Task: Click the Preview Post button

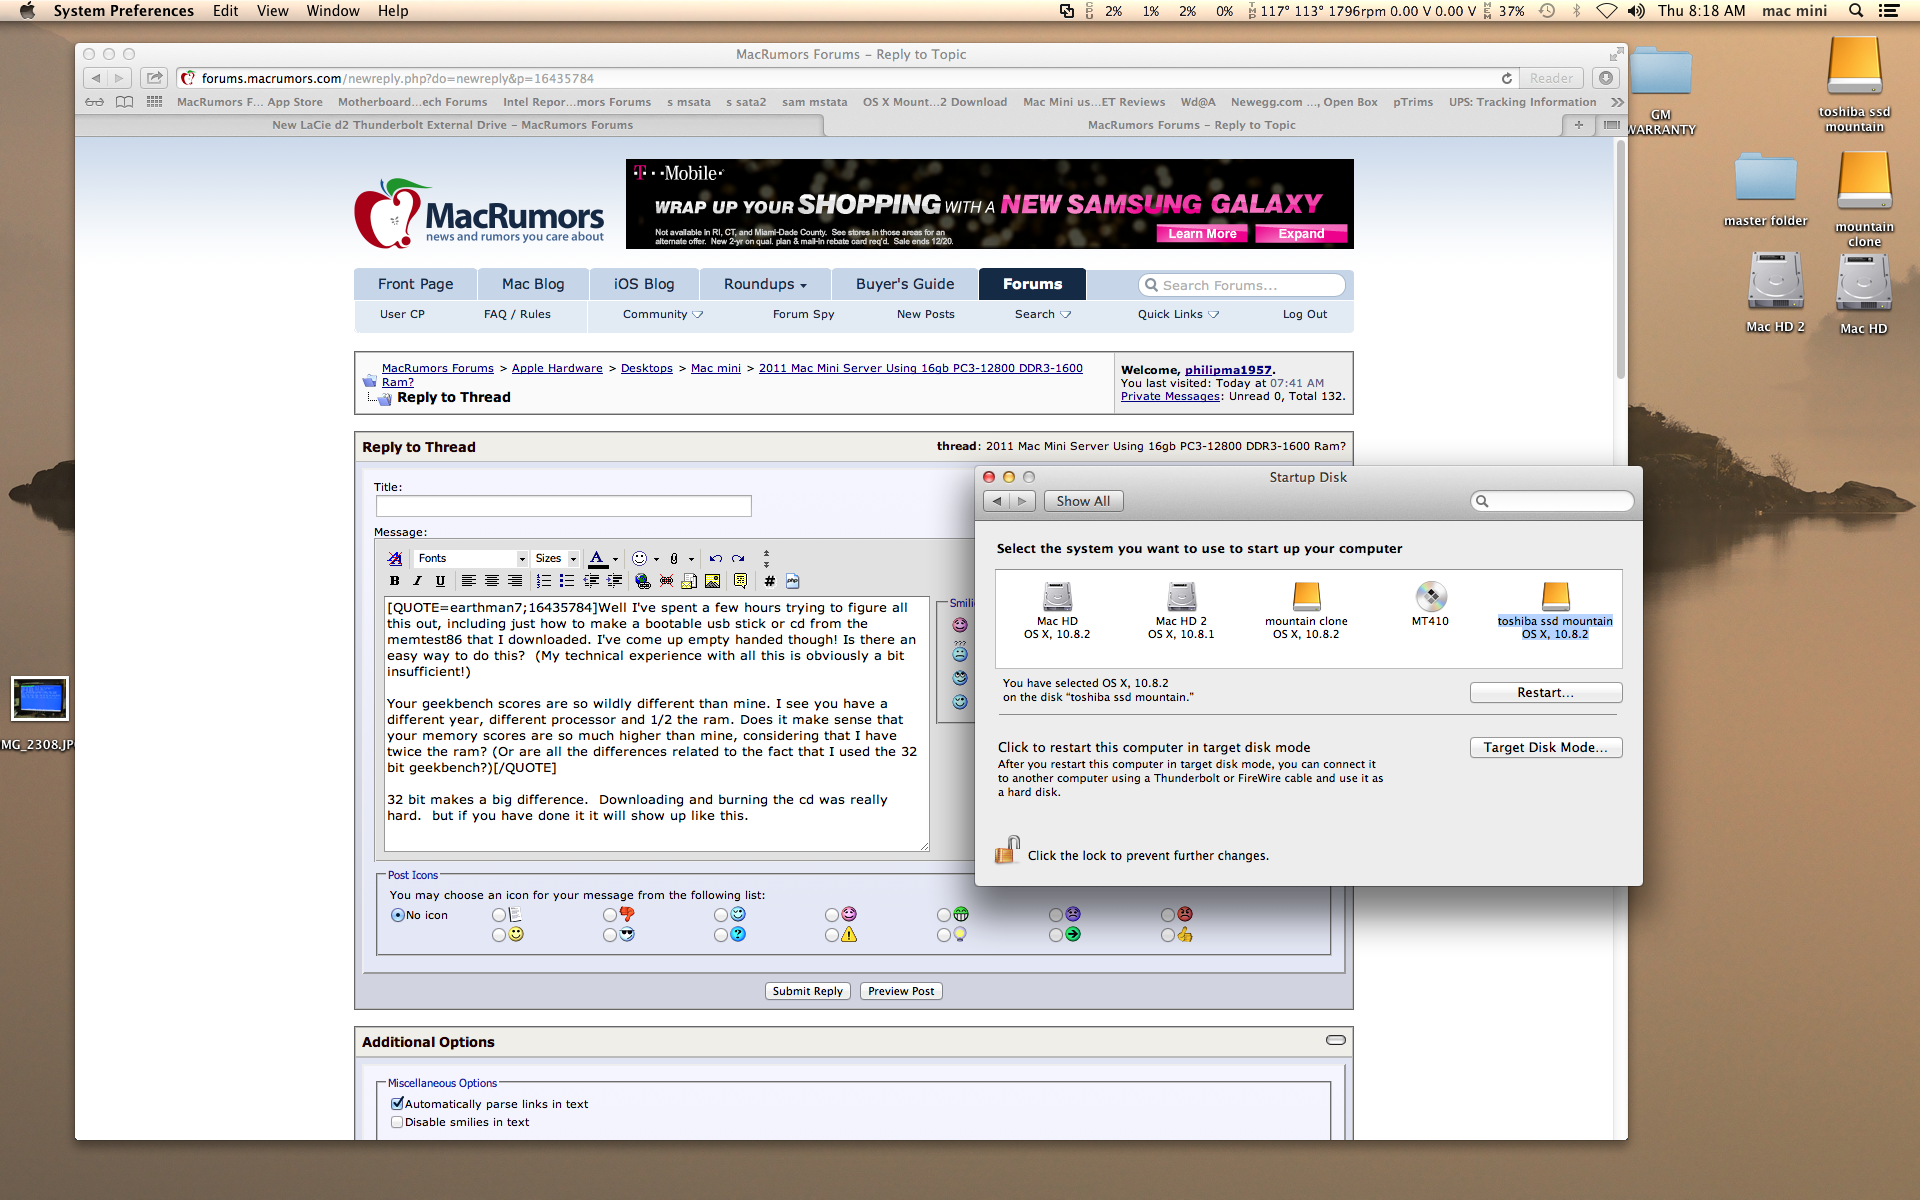Action: pos(901,991)
